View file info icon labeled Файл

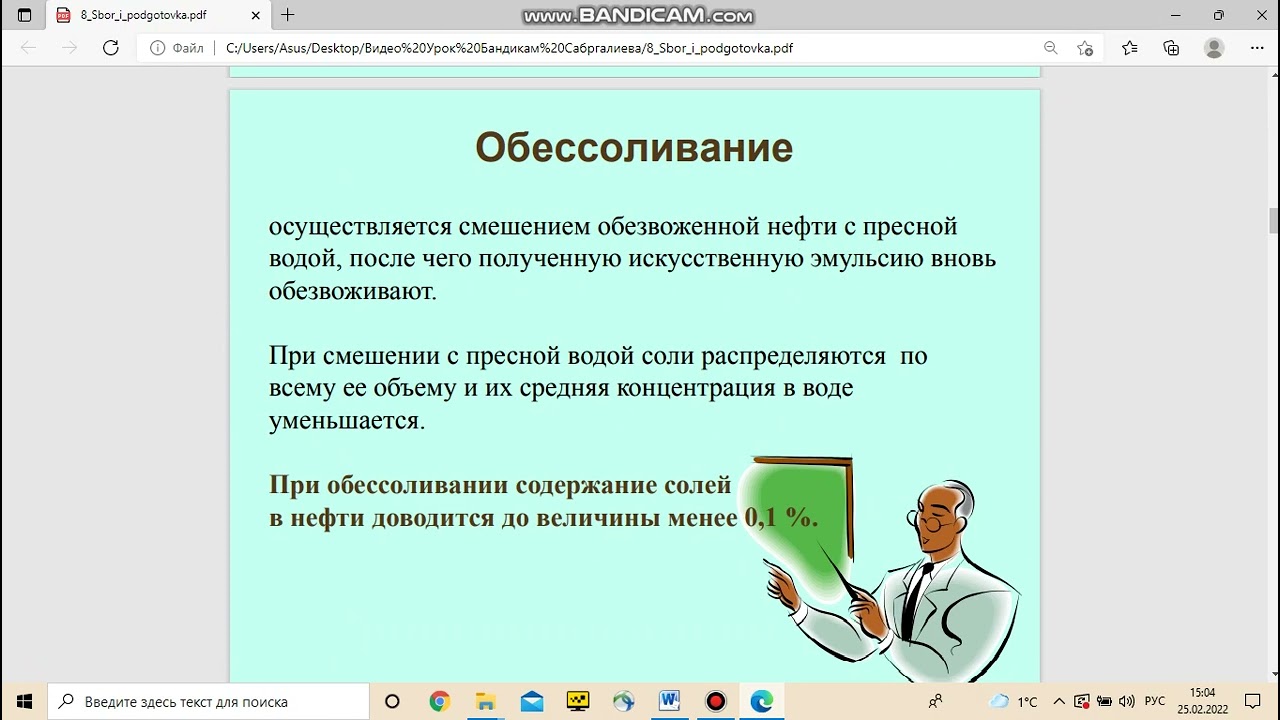pos(177,48)
